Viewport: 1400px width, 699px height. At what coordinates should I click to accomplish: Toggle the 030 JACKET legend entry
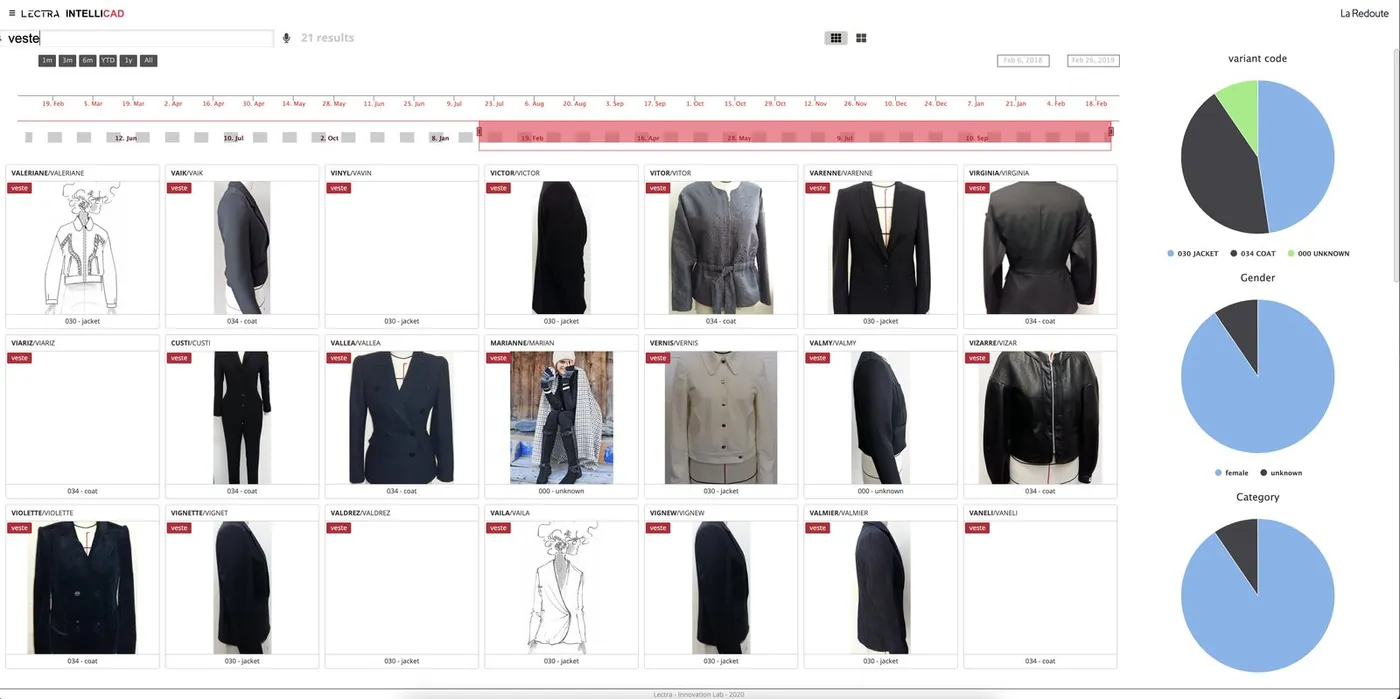click(1193, 253)
